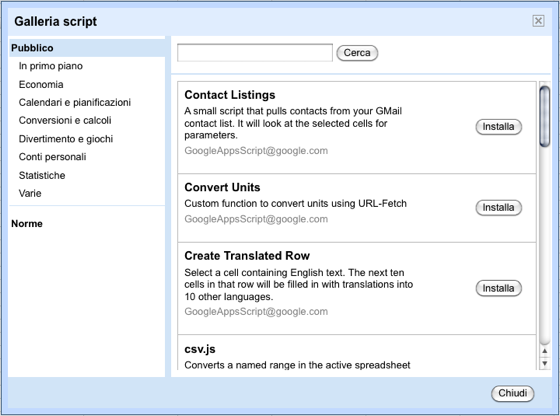
Task: Select the Varie category
Action: 30,193
